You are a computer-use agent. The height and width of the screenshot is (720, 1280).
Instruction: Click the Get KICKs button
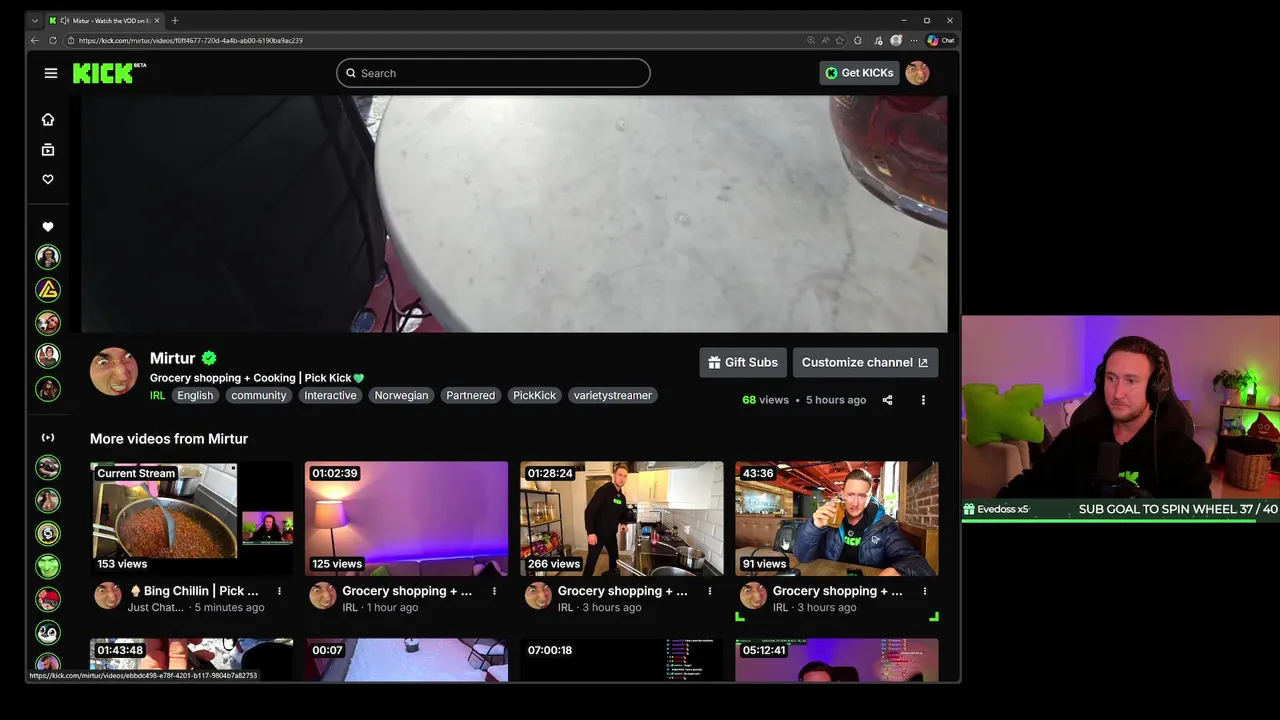(859, 73)
